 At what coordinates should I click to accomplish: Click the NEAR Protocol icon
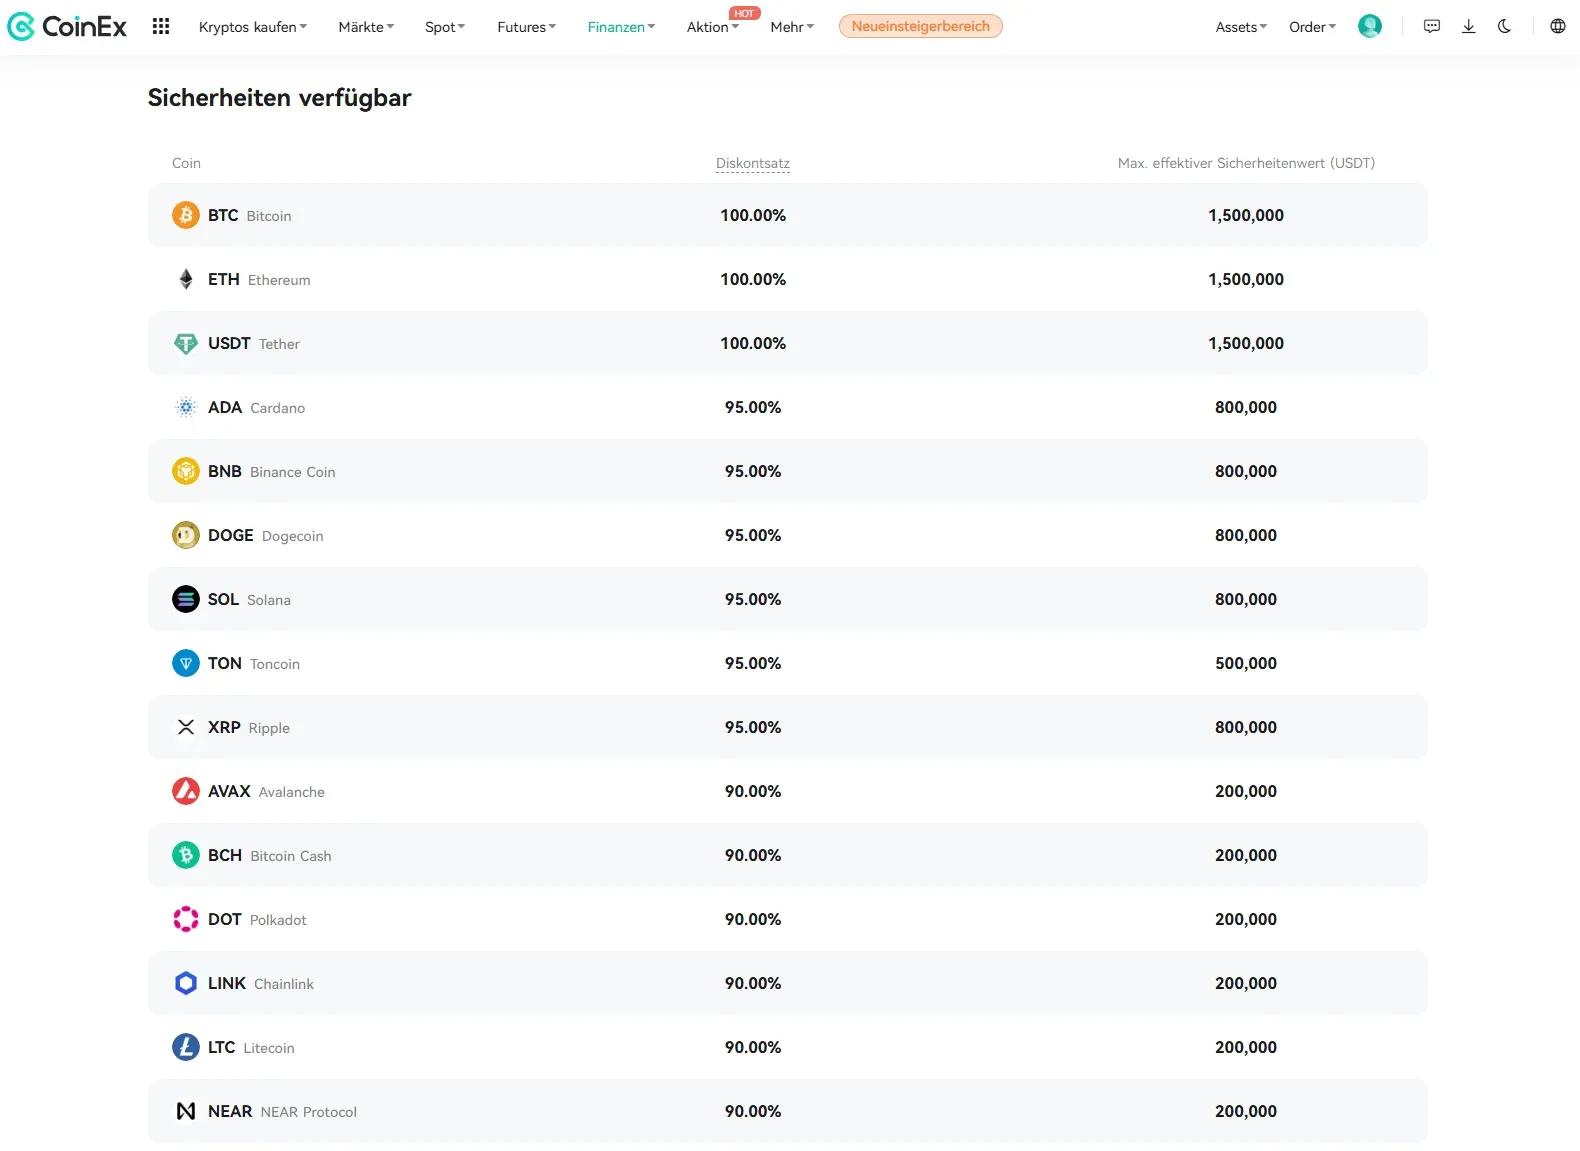(186, 1111)
